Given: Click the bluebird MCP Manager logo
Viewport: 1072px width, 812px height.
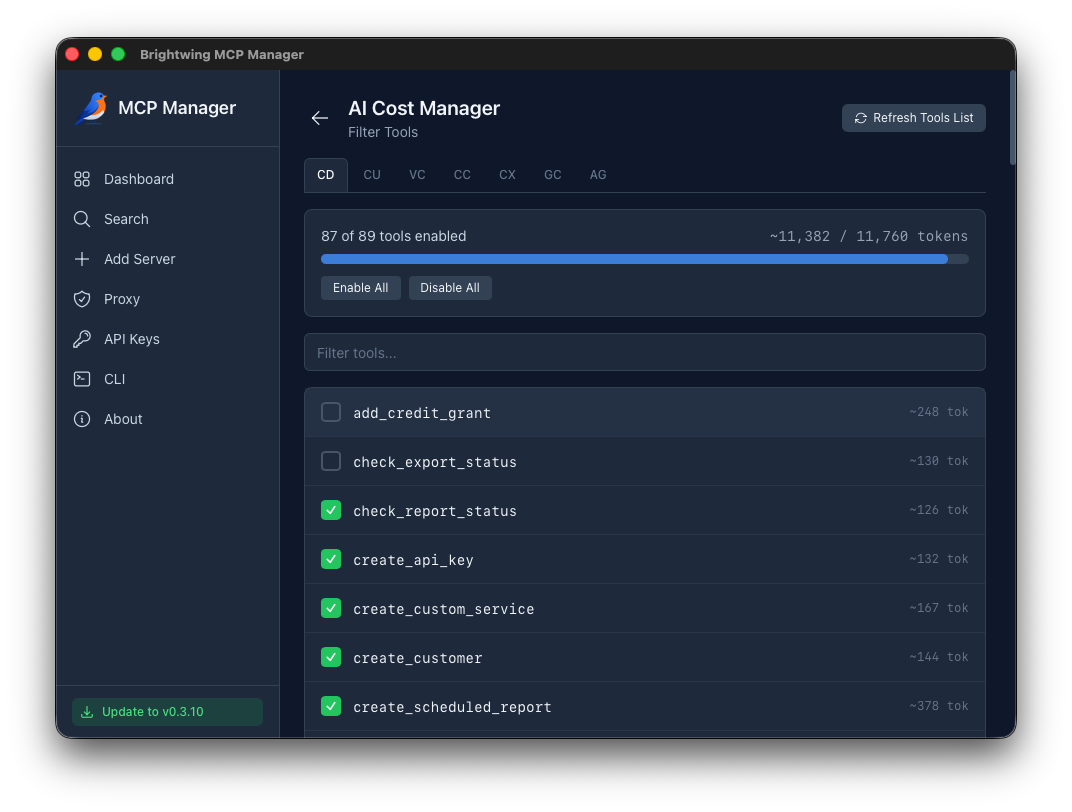Looking at the screenshot, I should (x=91, y=107).
